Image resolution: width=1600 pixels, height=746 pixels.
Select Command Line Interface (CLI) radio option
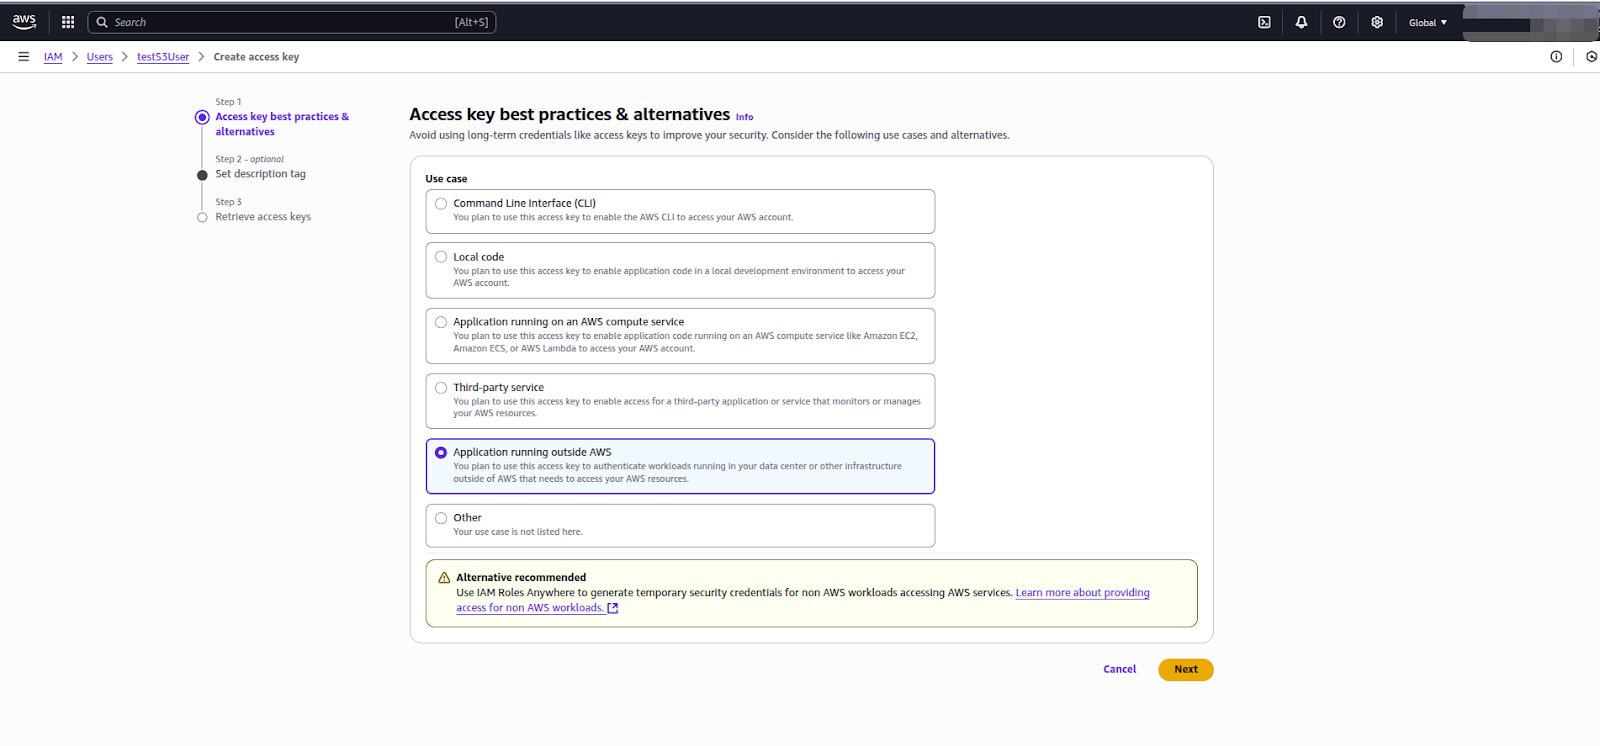(441, 204)
